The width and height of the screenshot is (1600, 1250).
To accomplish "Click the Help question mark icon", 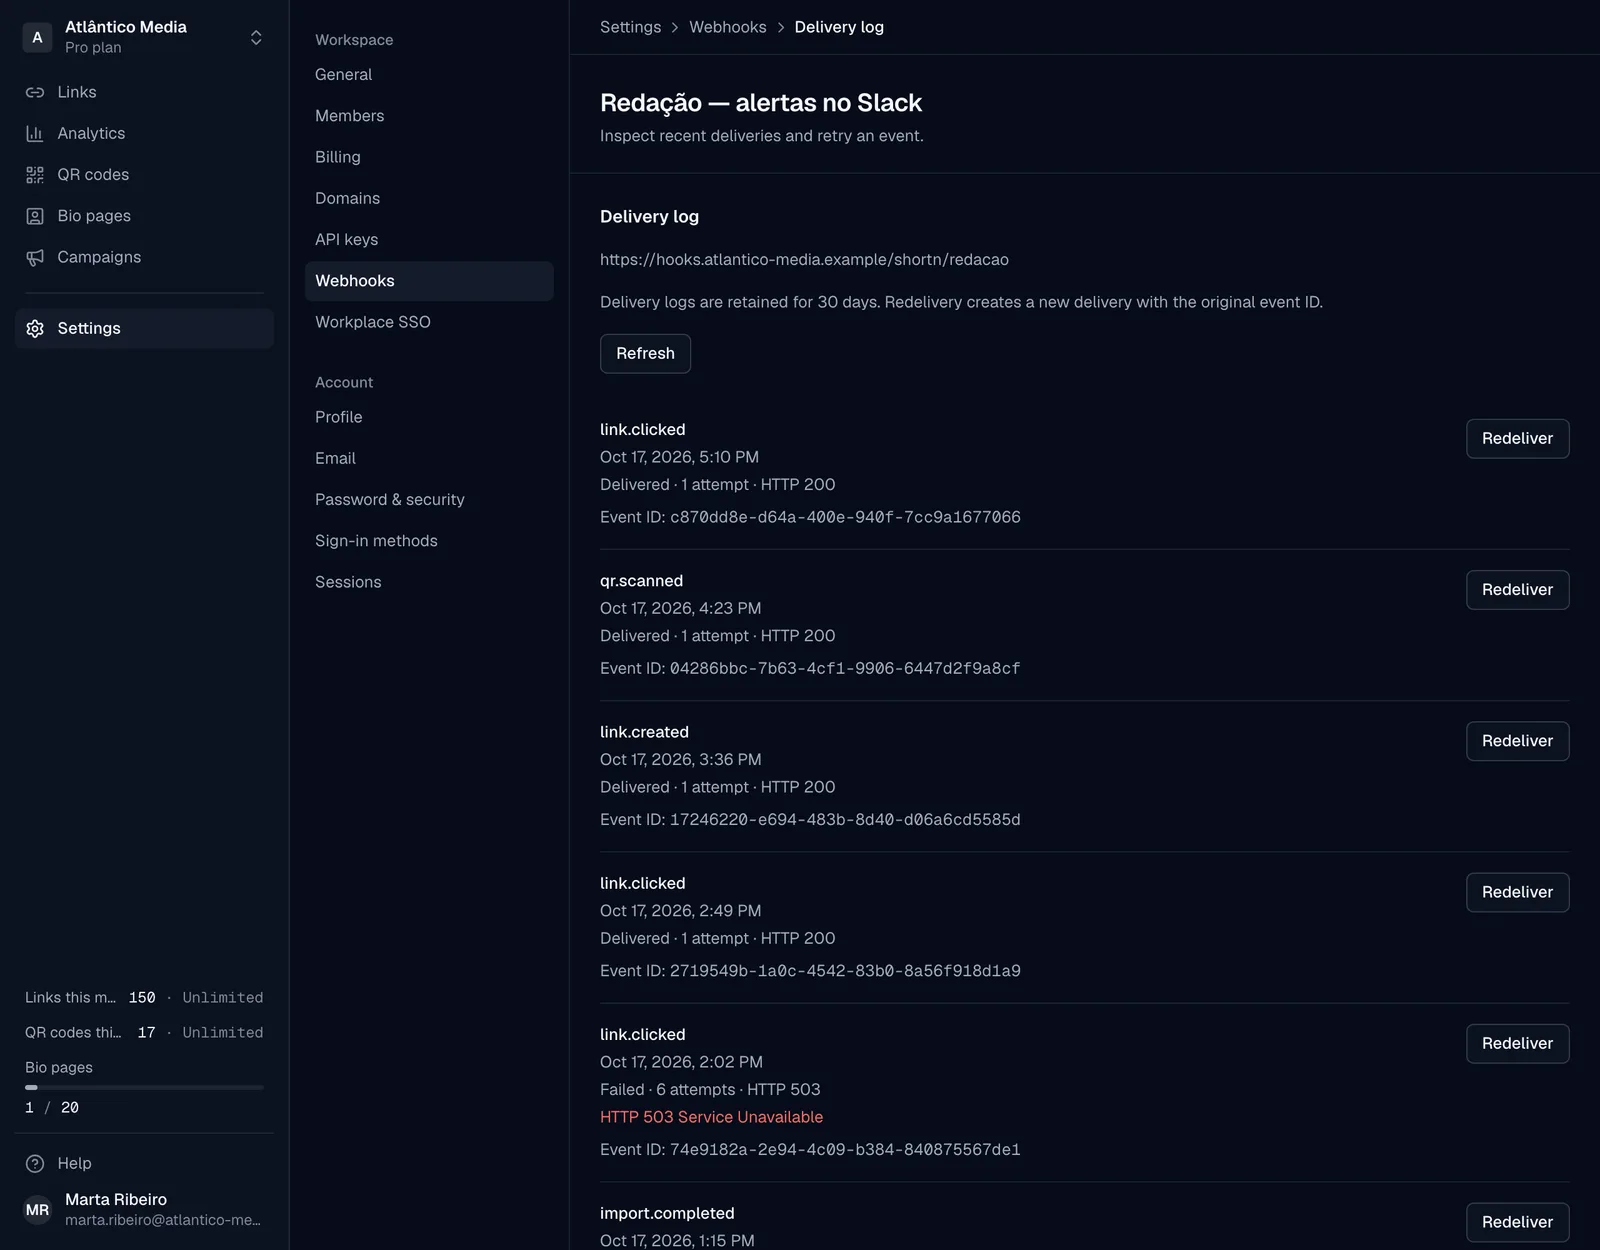I will point(35,1163).
